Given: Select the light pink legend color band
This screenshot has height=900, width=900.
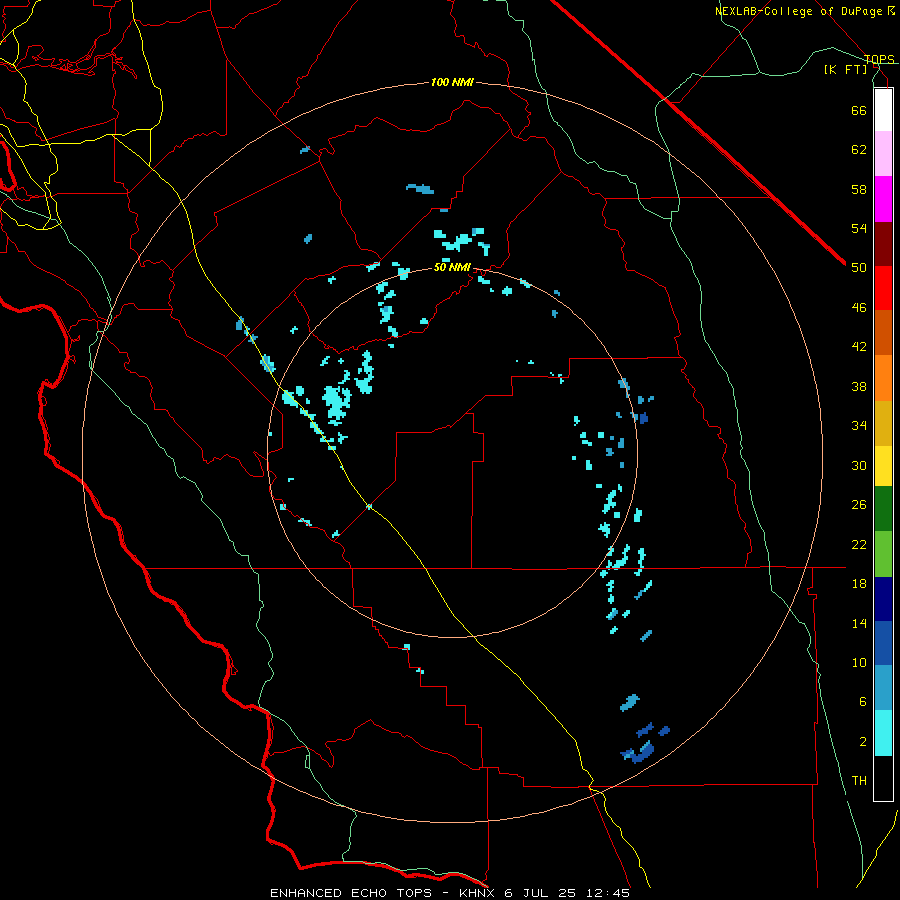Looking at the screenshot, I should click(883, 154).
